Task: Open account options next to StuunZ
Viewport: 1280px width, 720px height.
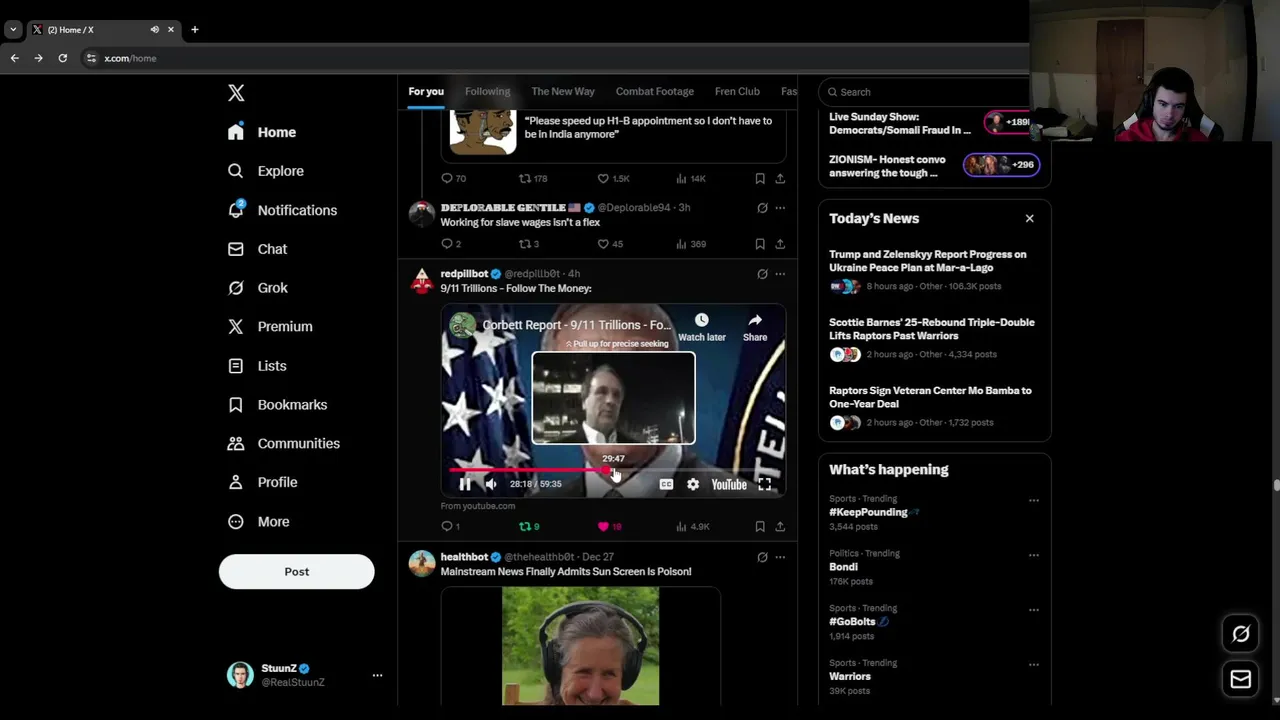Action: (x=377, y=675)
